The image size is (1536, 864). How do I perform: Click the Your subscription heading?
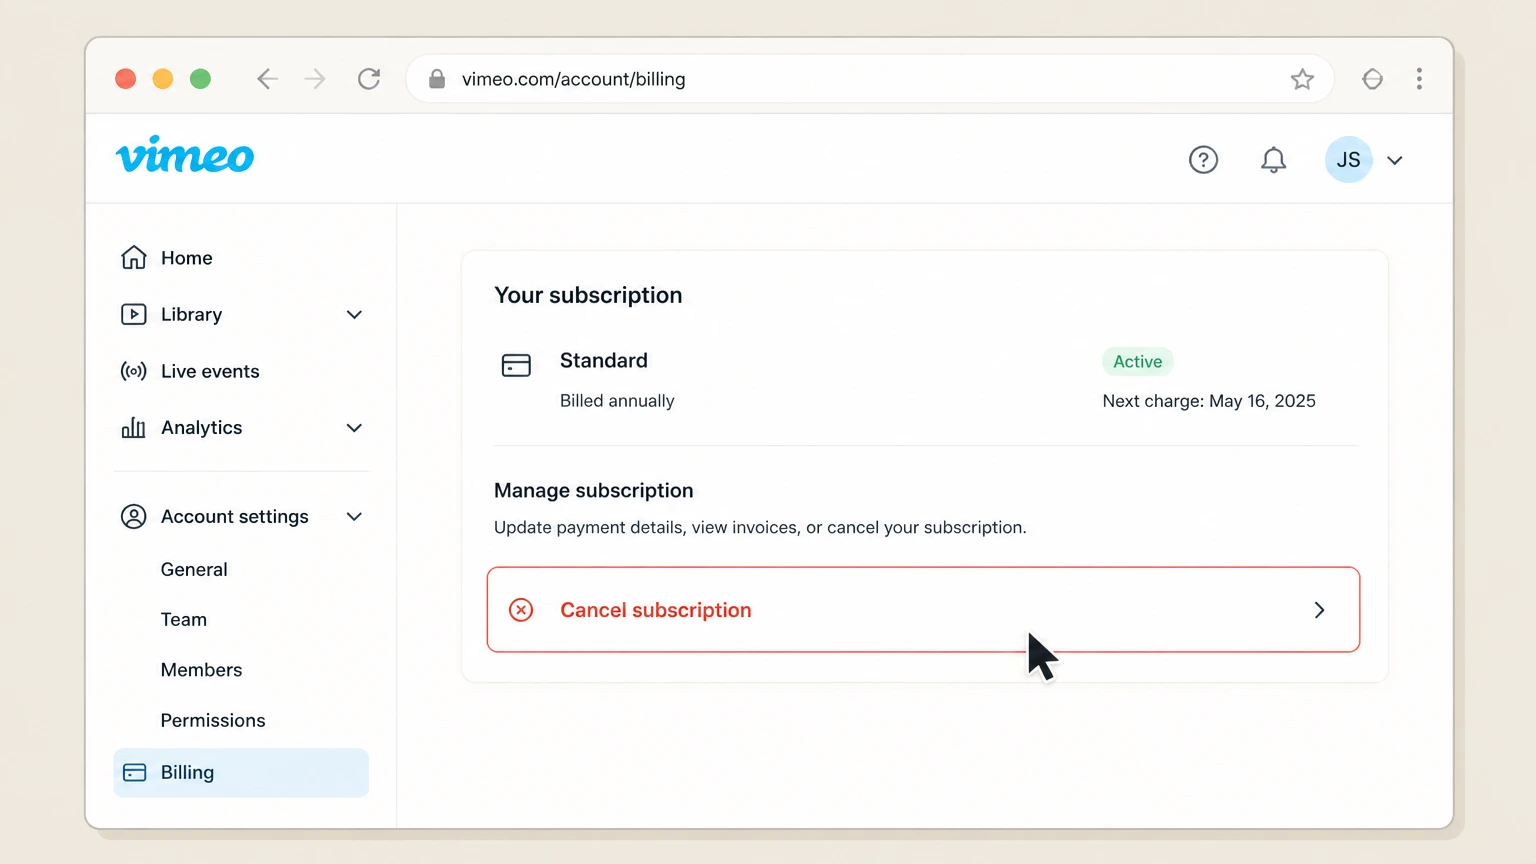pyautogui.click(x=588, y=295)
